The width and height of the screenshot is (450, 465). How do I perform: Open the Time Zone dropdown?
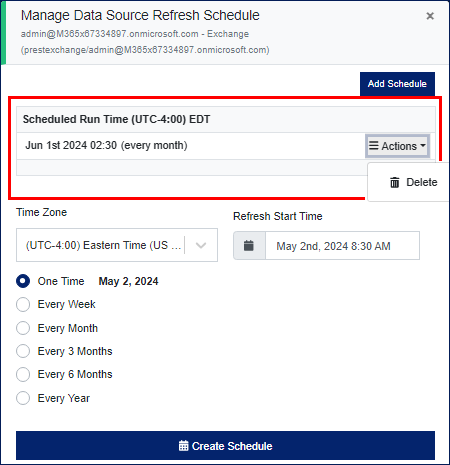pyautogui.click(x=117, y=245)
